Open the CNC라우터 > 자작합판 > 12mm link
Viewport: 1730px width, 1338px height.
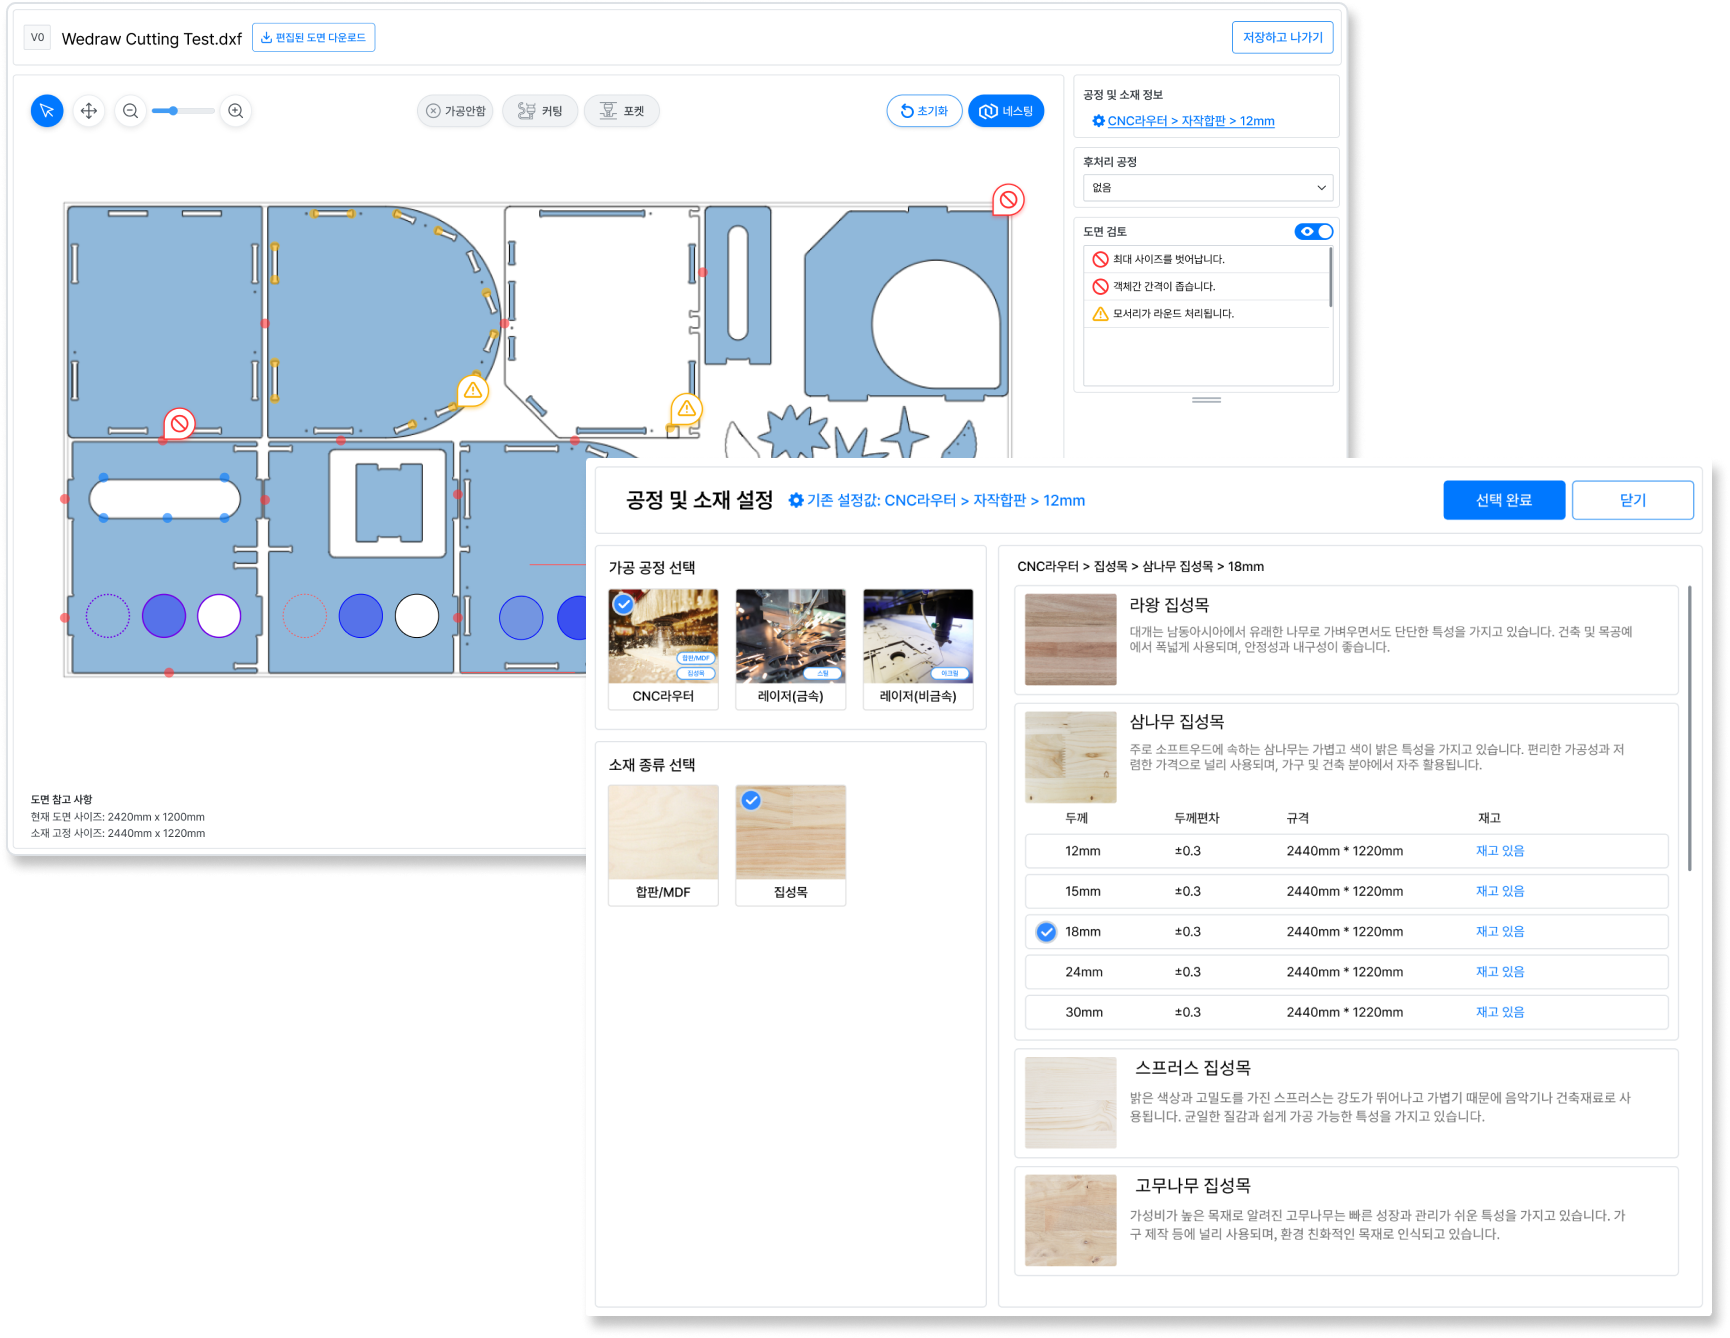tap(1190, 121)
